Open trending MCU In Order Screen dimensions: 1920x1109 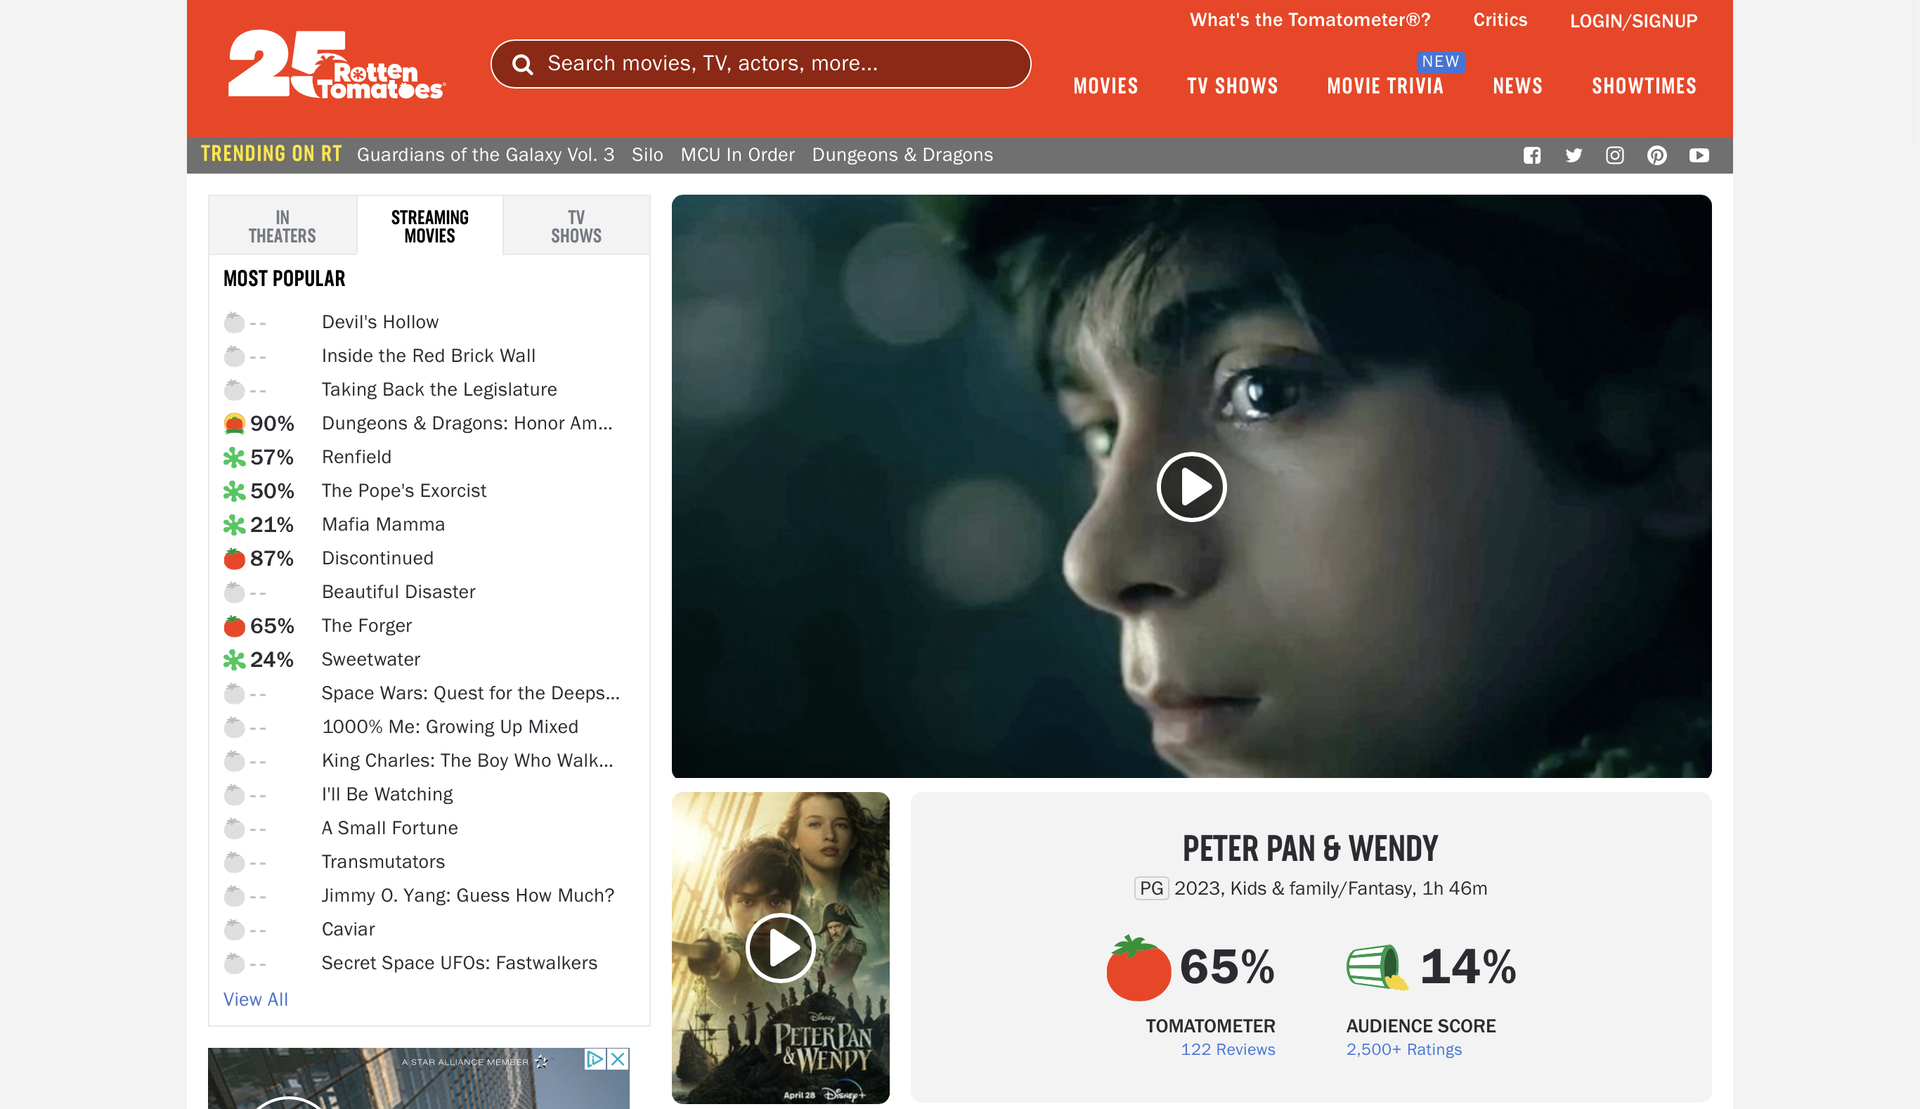[737, 155]
